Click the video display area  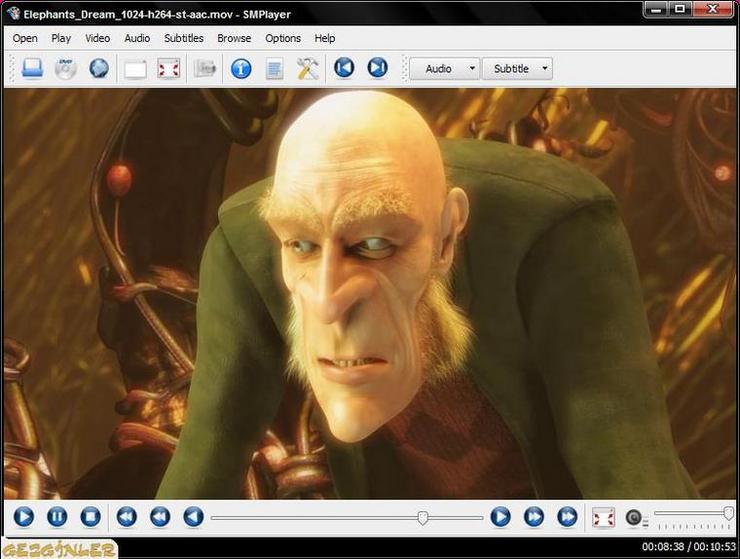[x=370, y=294]
